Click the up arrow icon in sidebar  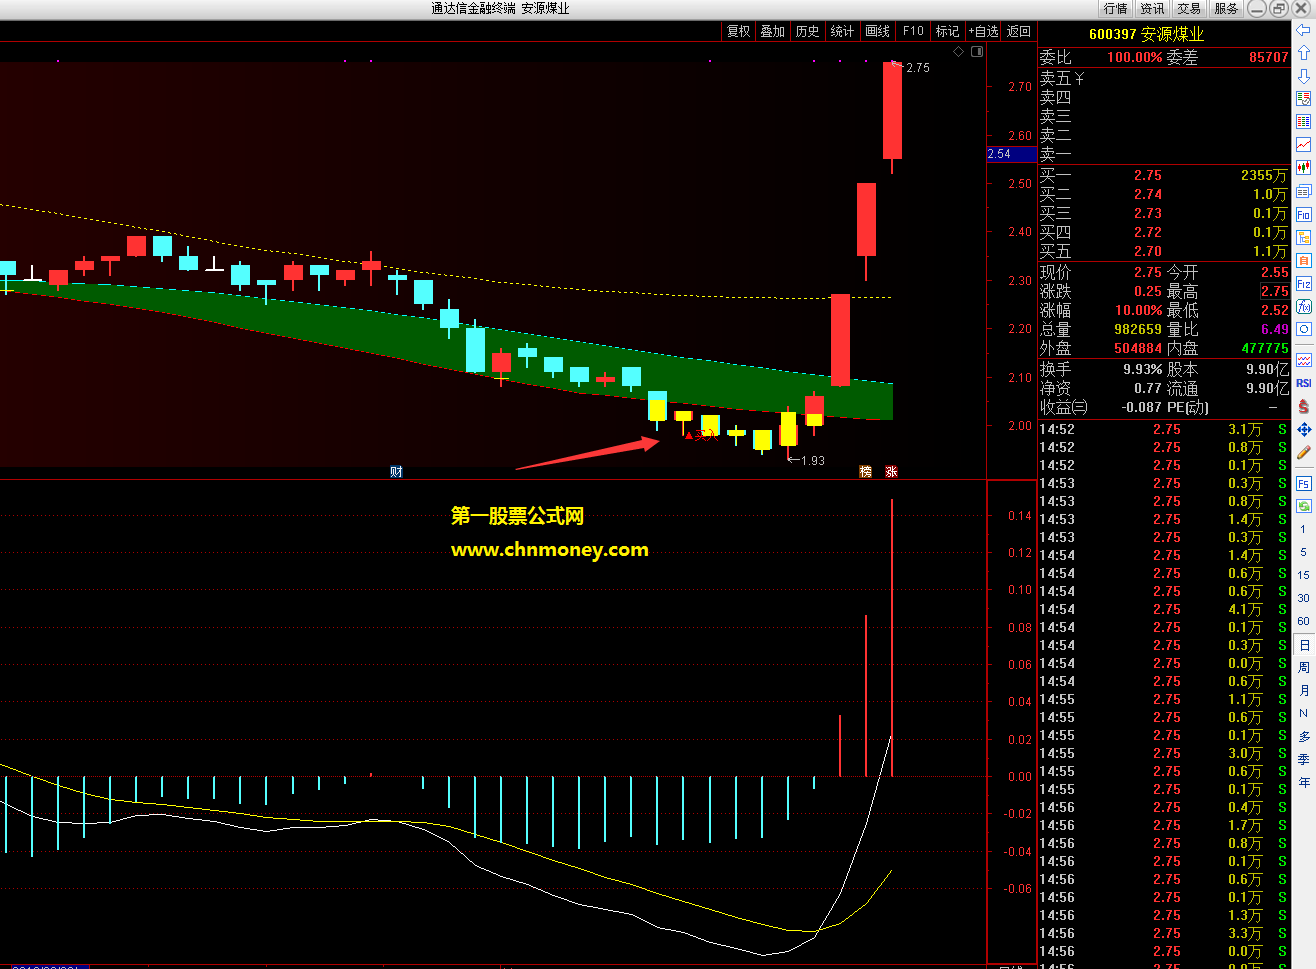[1304, 53]
